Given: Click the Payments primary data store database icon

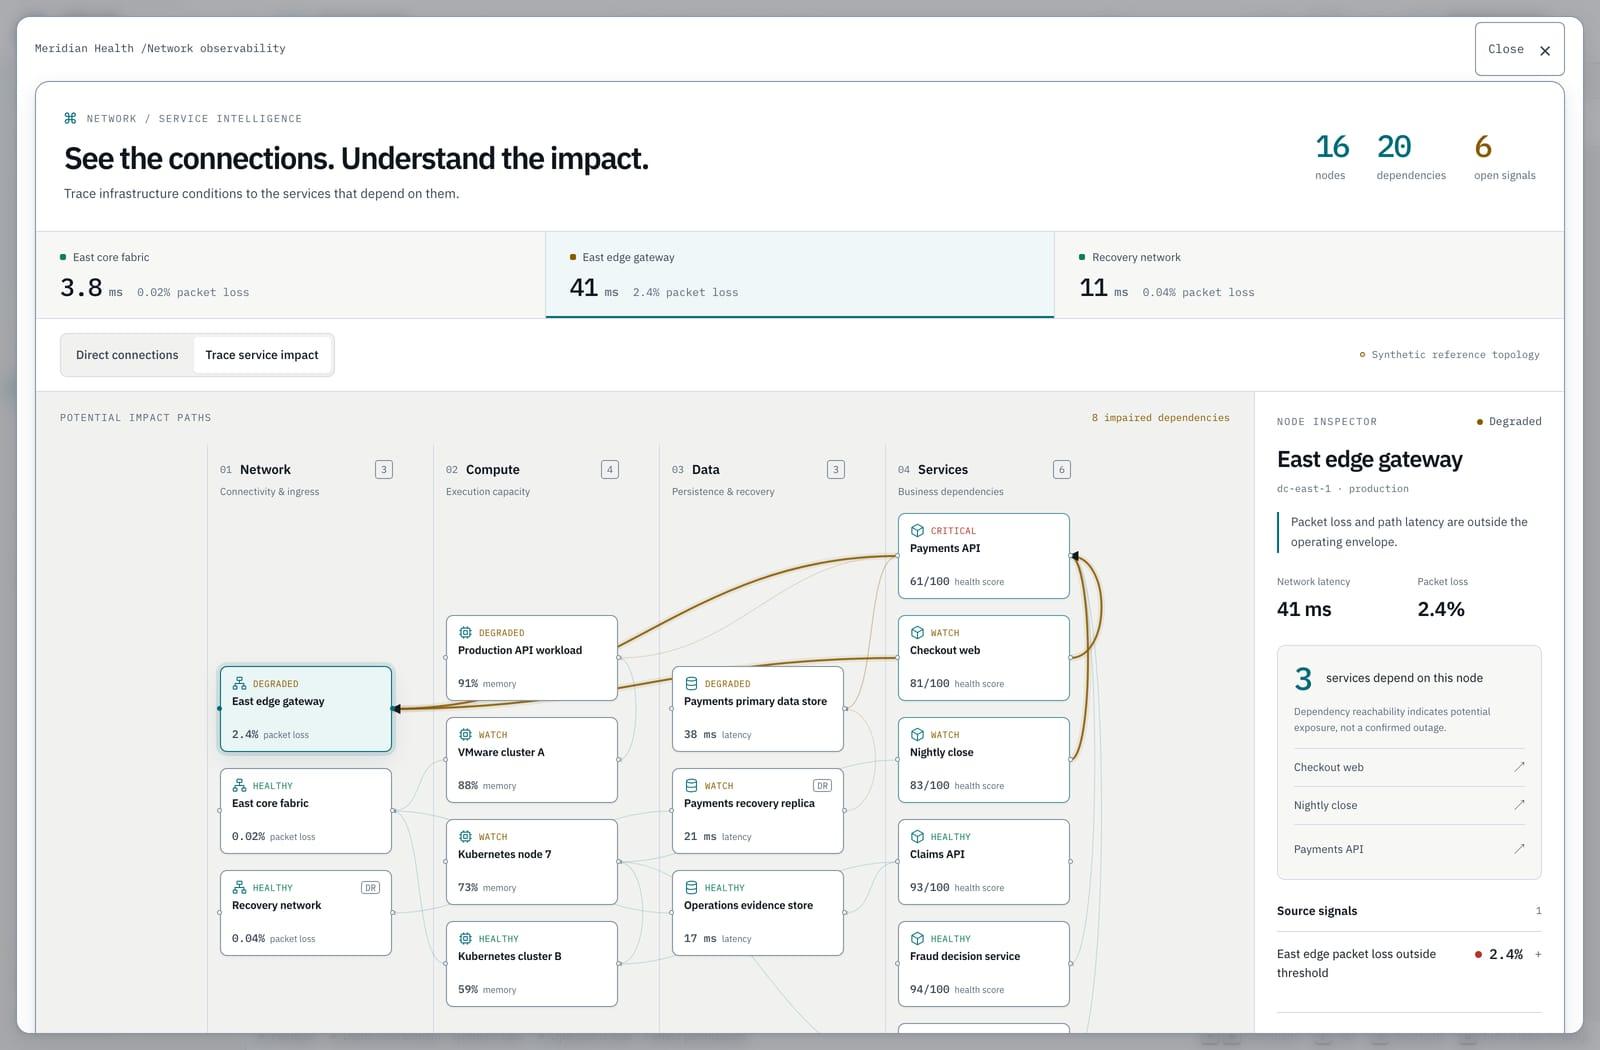Looking at the screenshot, I should [x=691, y=684].
